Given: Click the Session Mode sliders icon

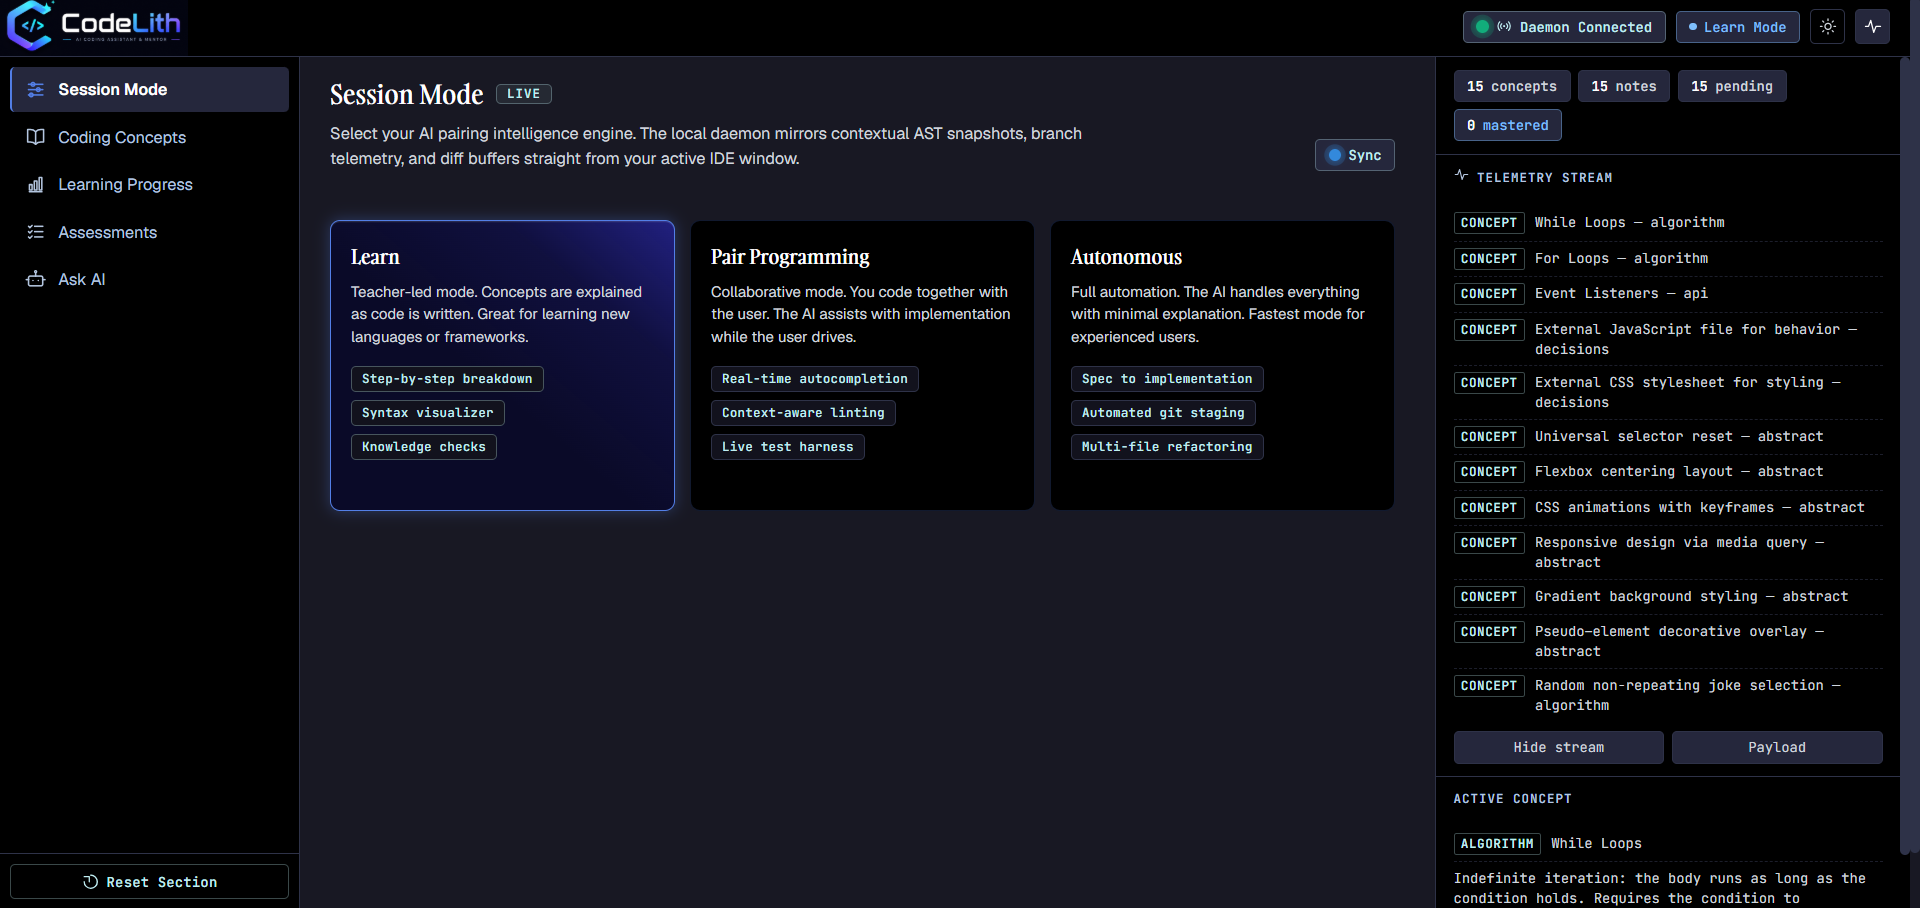Looking at the screenshot, I should [36, 90].
